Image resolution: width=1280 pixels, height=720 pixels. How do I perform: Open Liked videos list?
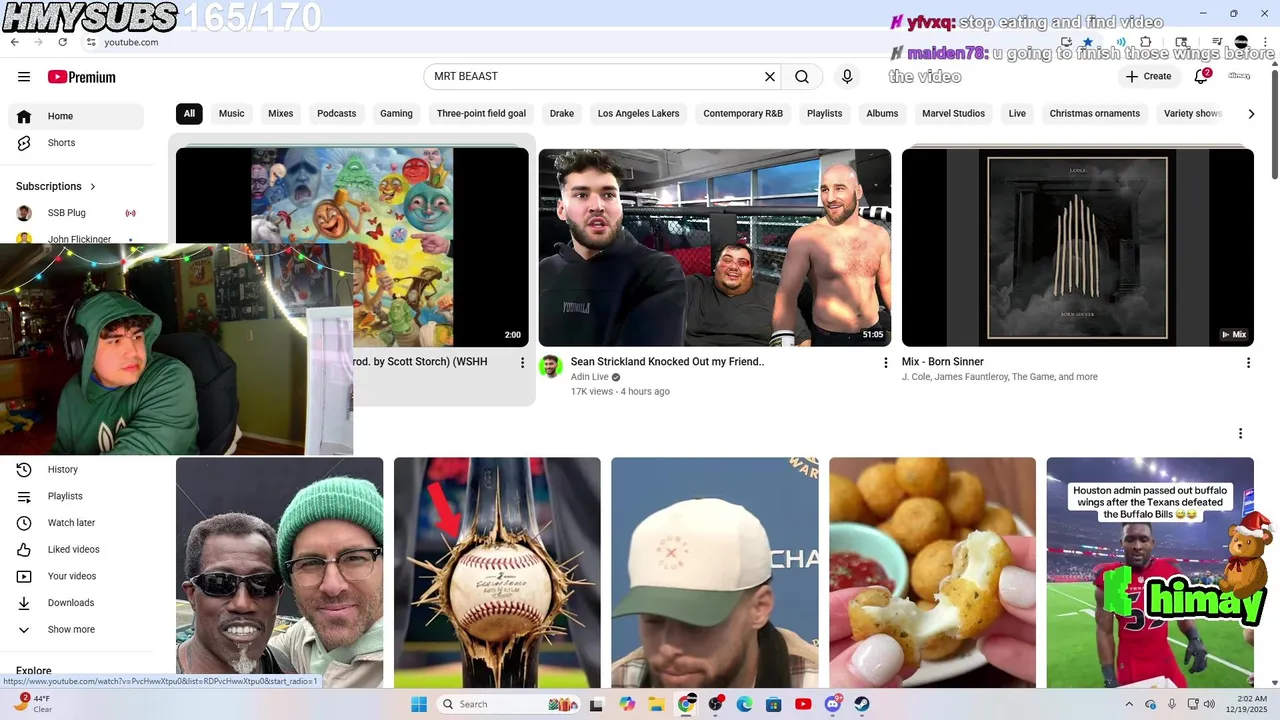pos(76,549)
